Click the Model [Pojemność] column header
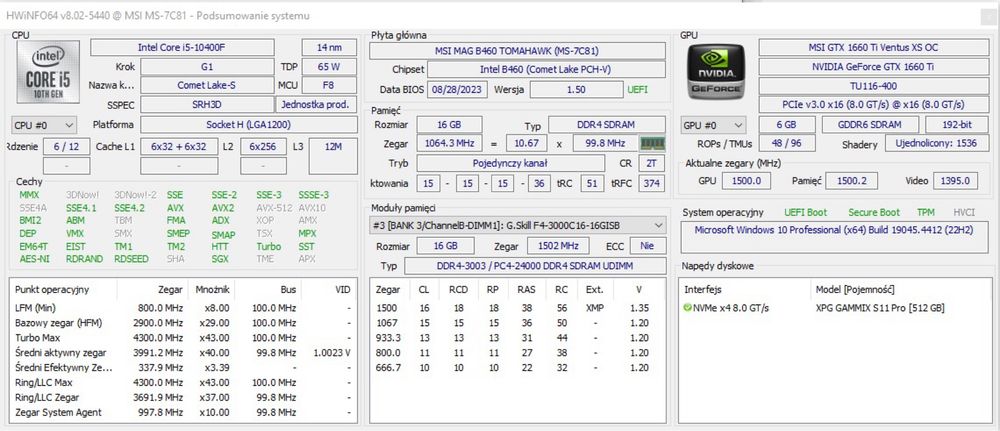Viewport: 1000px width, 431px height. pos(855,289)
